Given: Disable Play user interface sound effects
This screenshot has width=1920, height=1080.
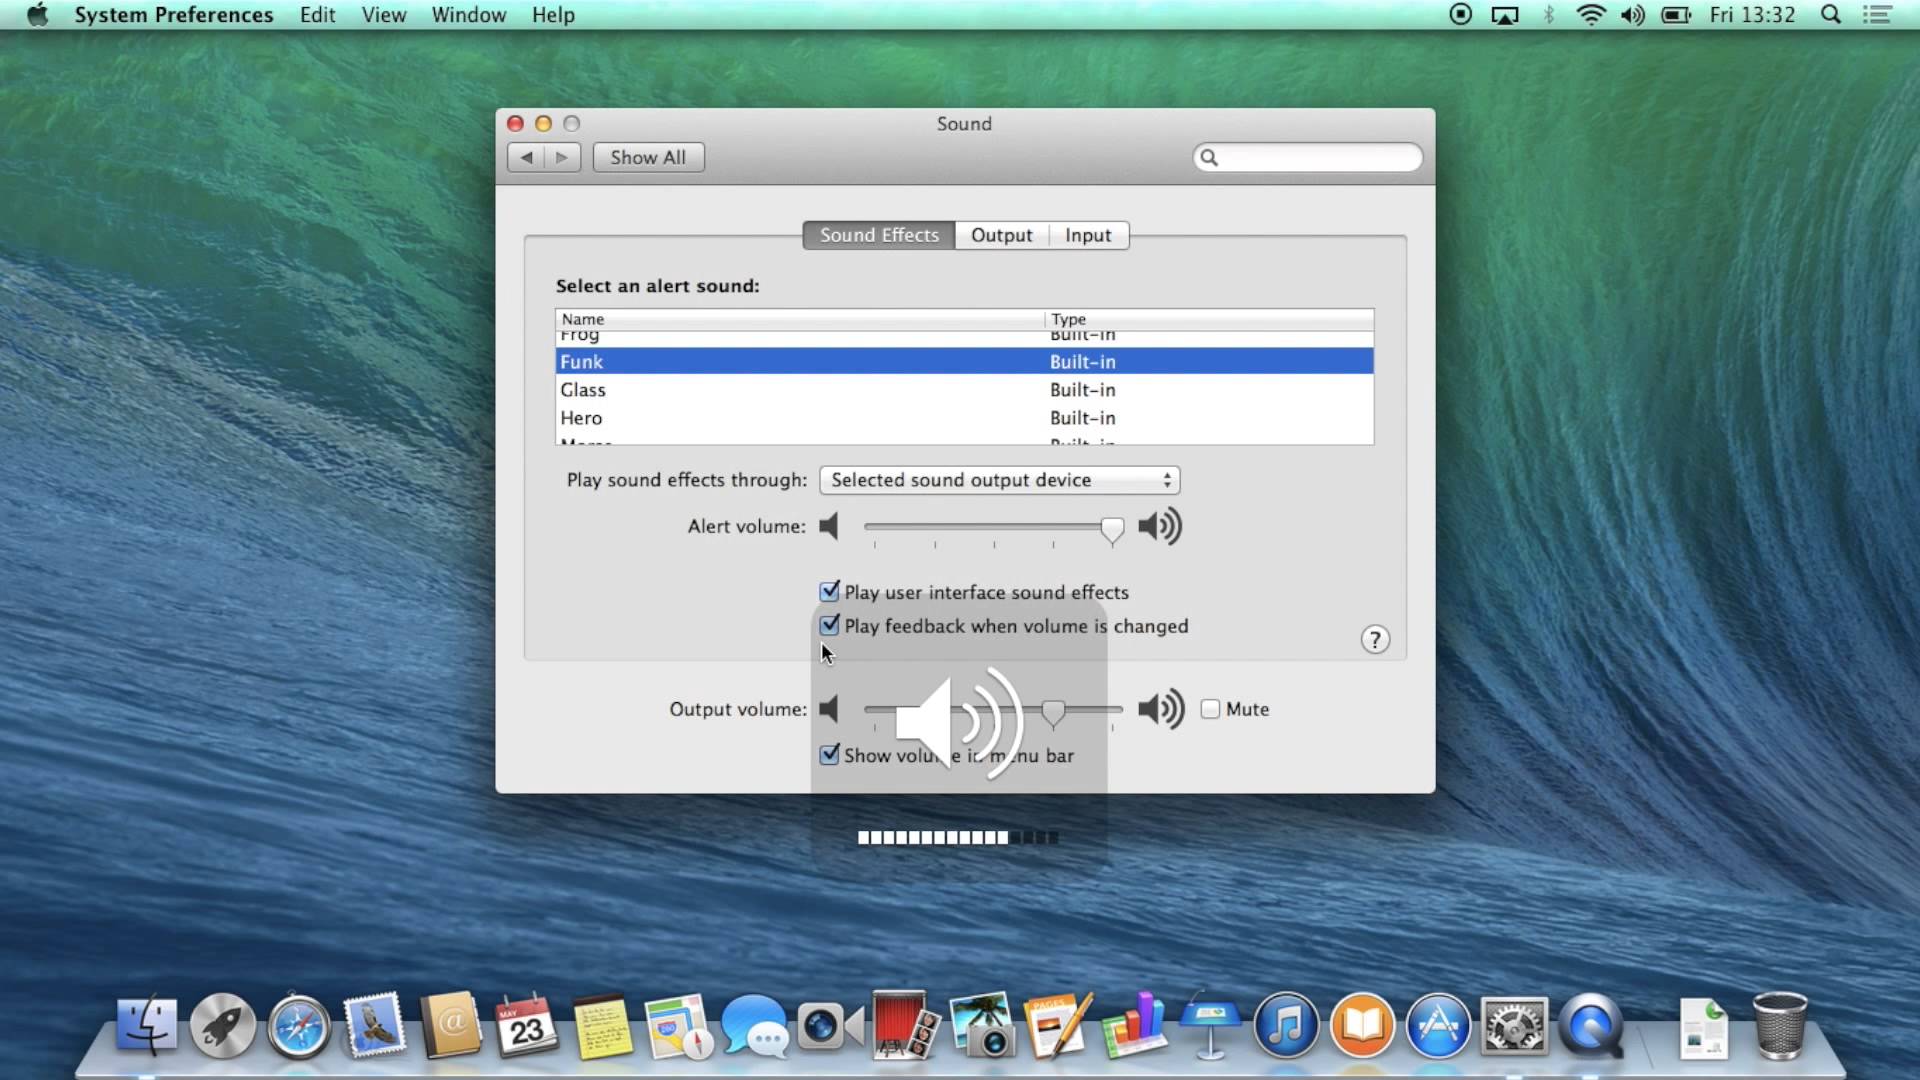Looking at the screenshot, I should (x=829, y=592).
